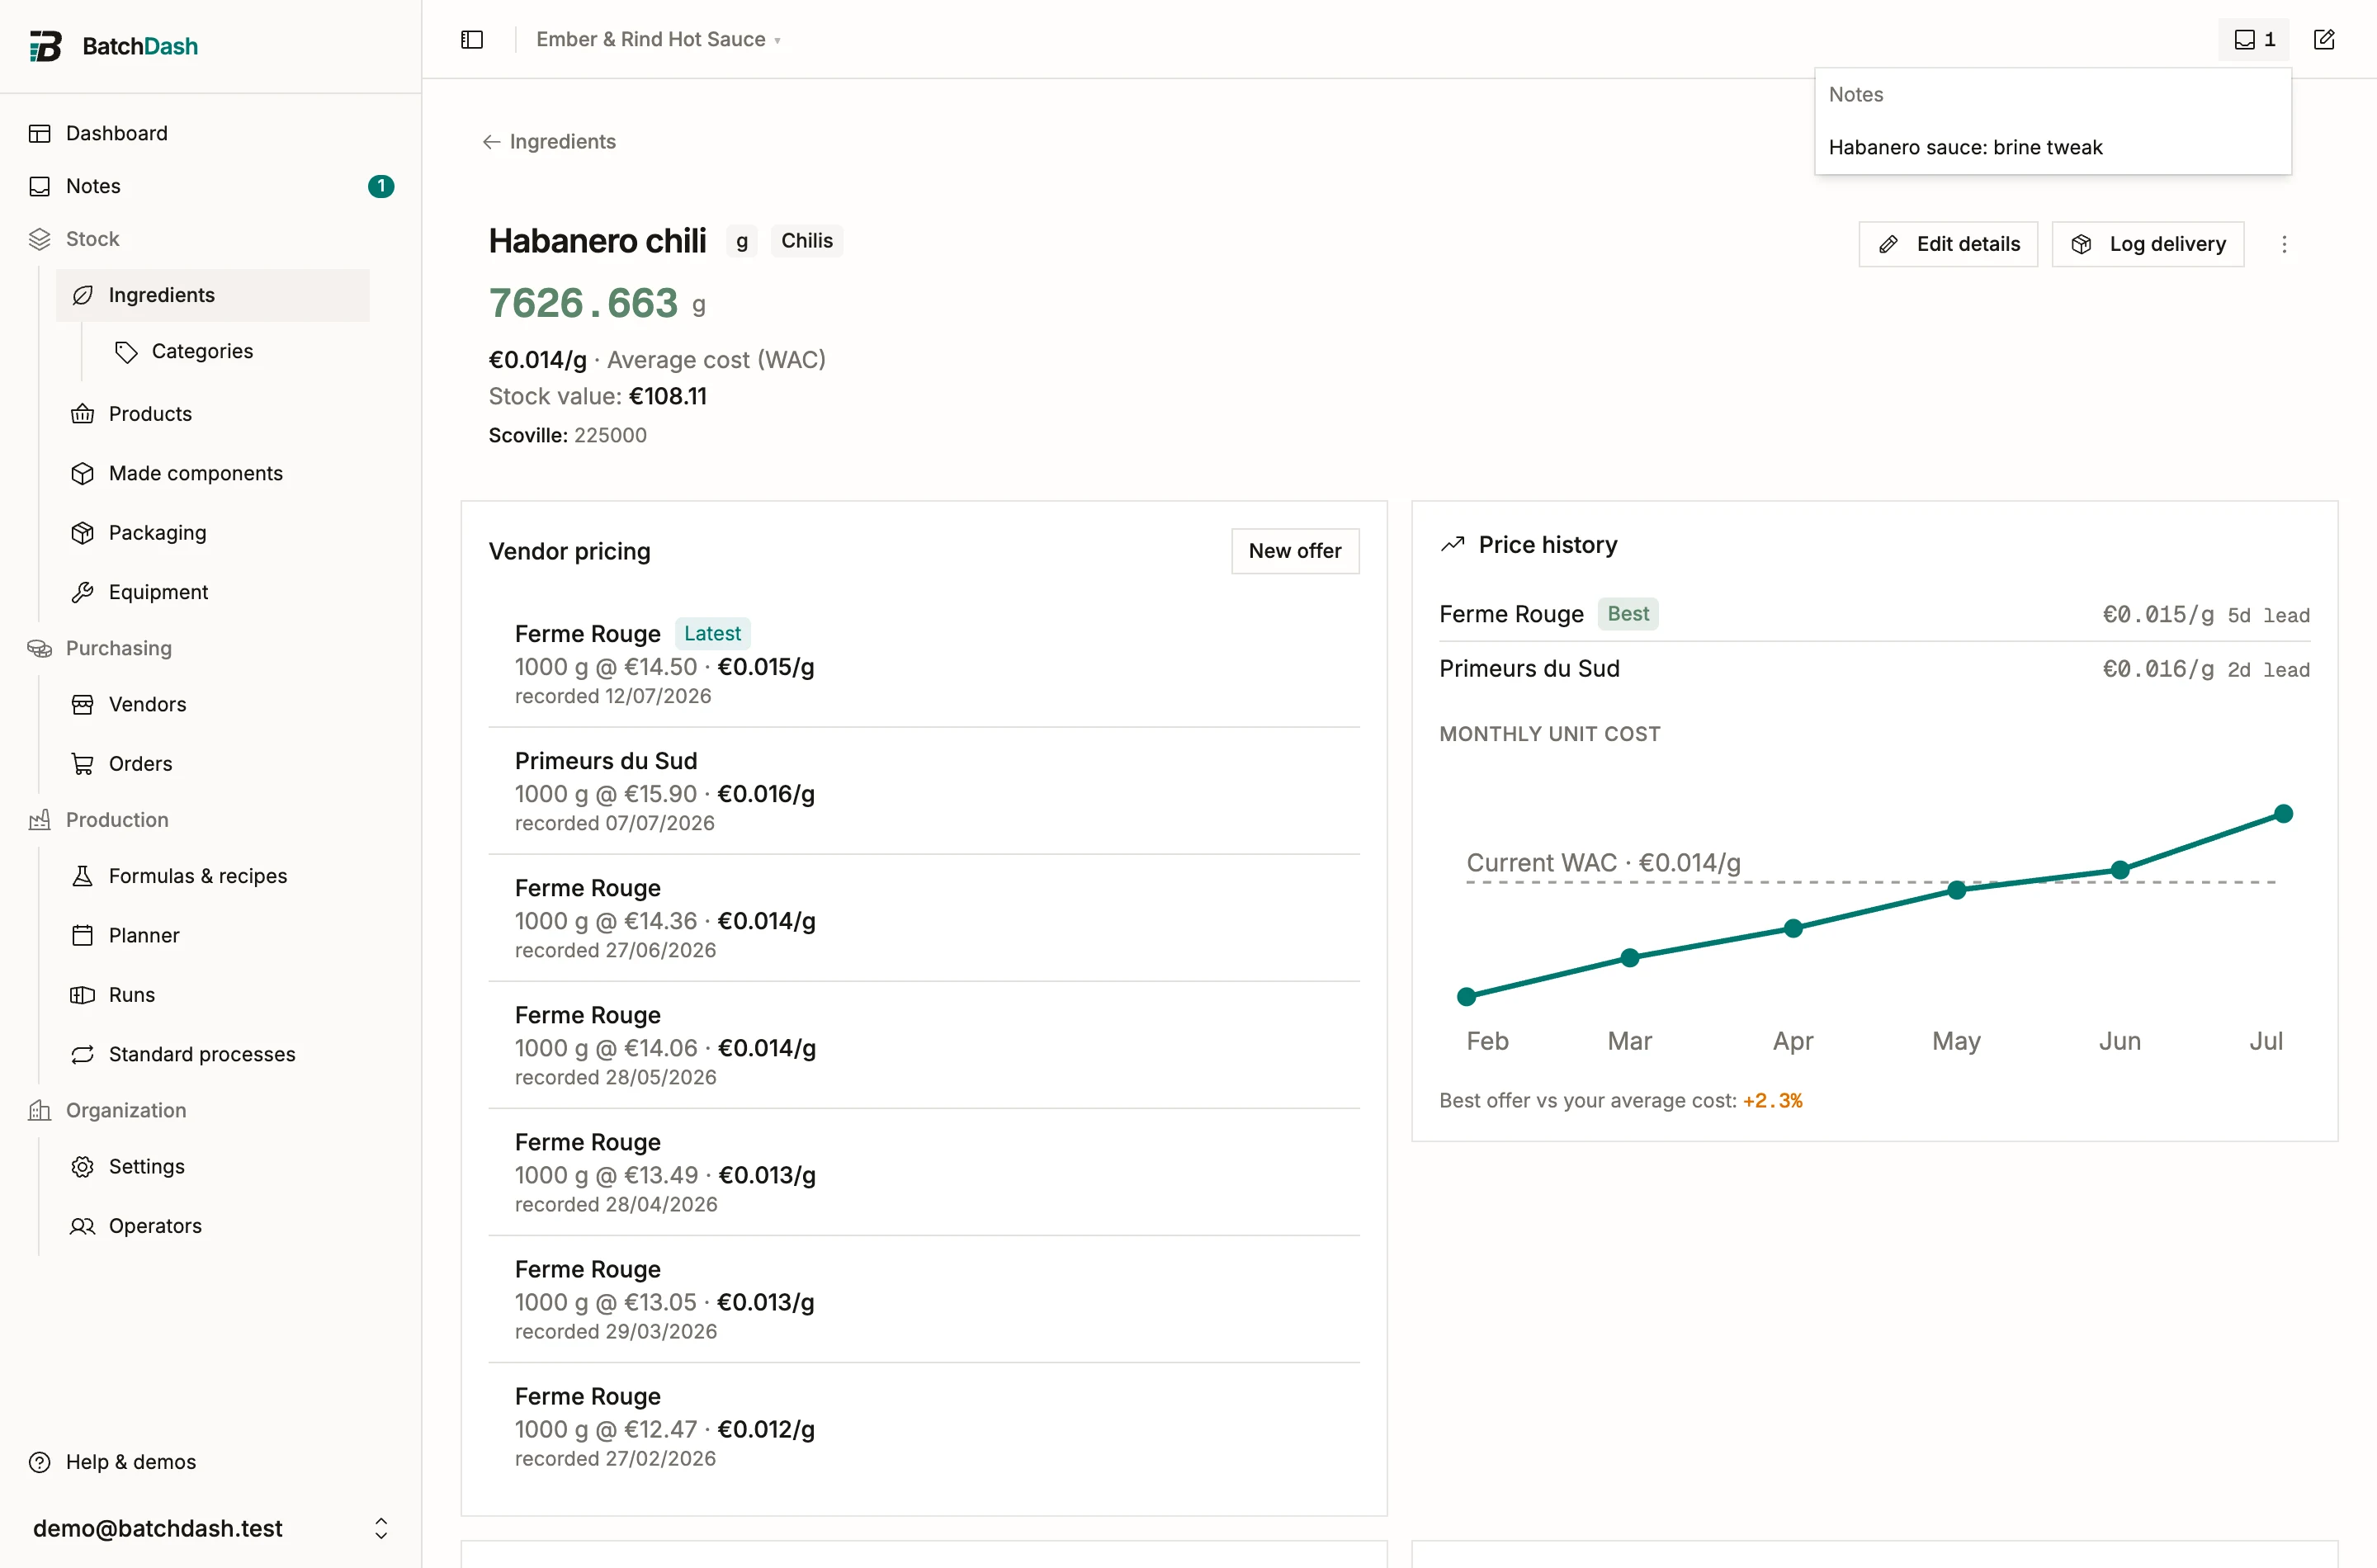Click the Log delivery button
The width and height of the screenshot is (2377, 1568).
point(2147,244)
